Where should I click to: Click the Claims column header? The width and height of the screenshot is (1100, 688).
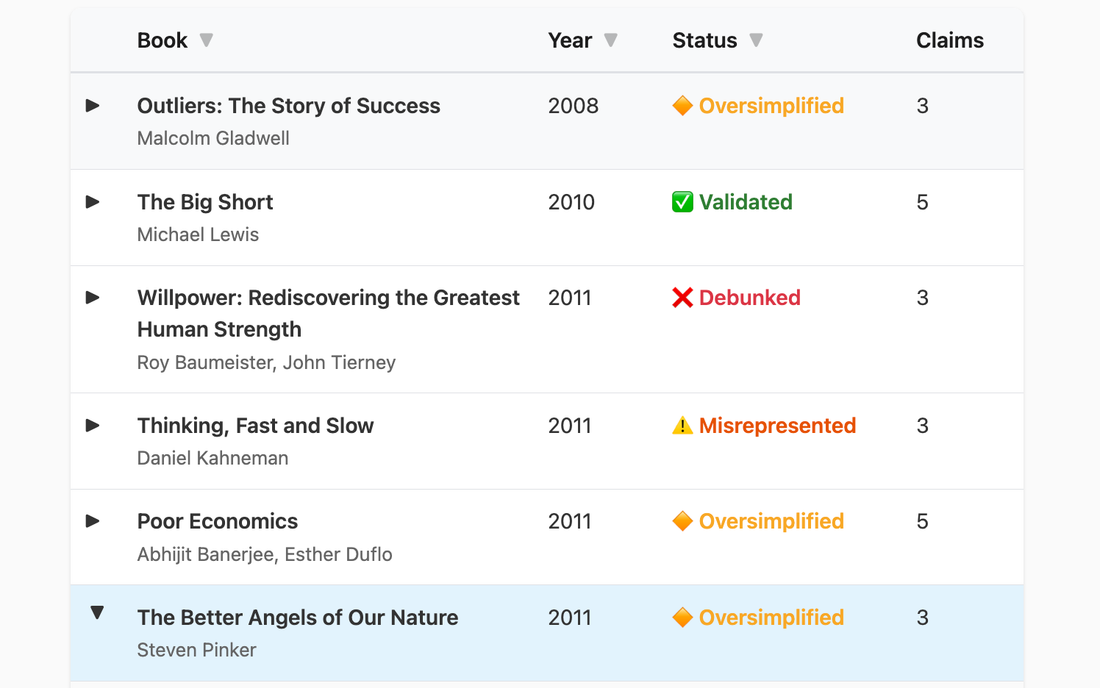pyautogui.click(x=949, y=41)
